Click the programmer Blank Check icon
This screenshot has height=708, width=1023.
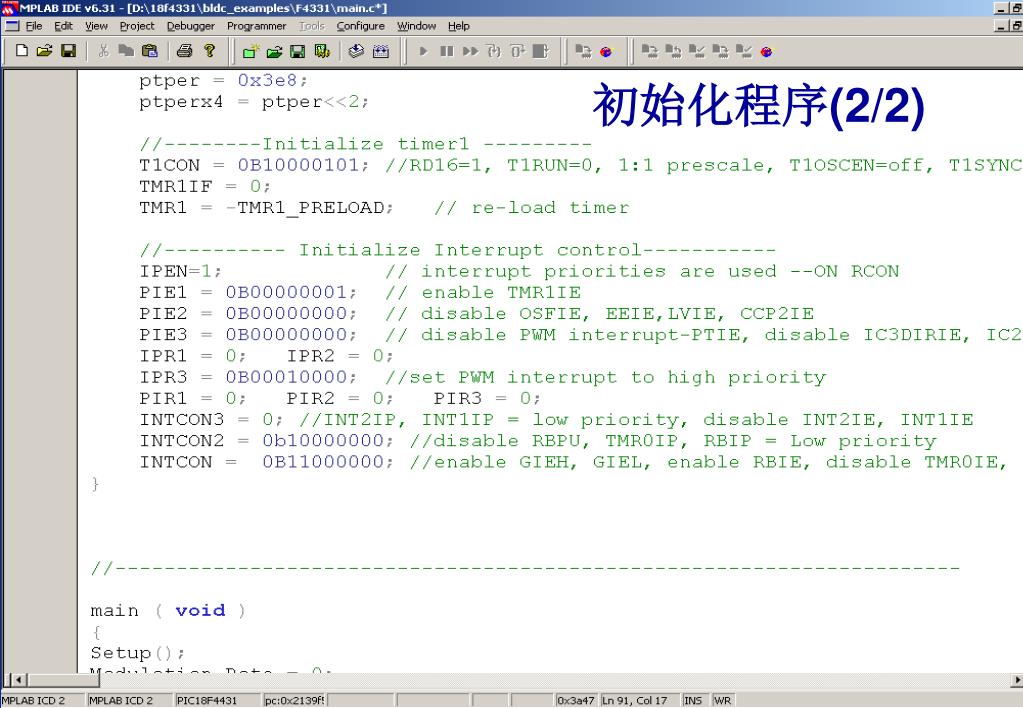[x=744, y=52]
